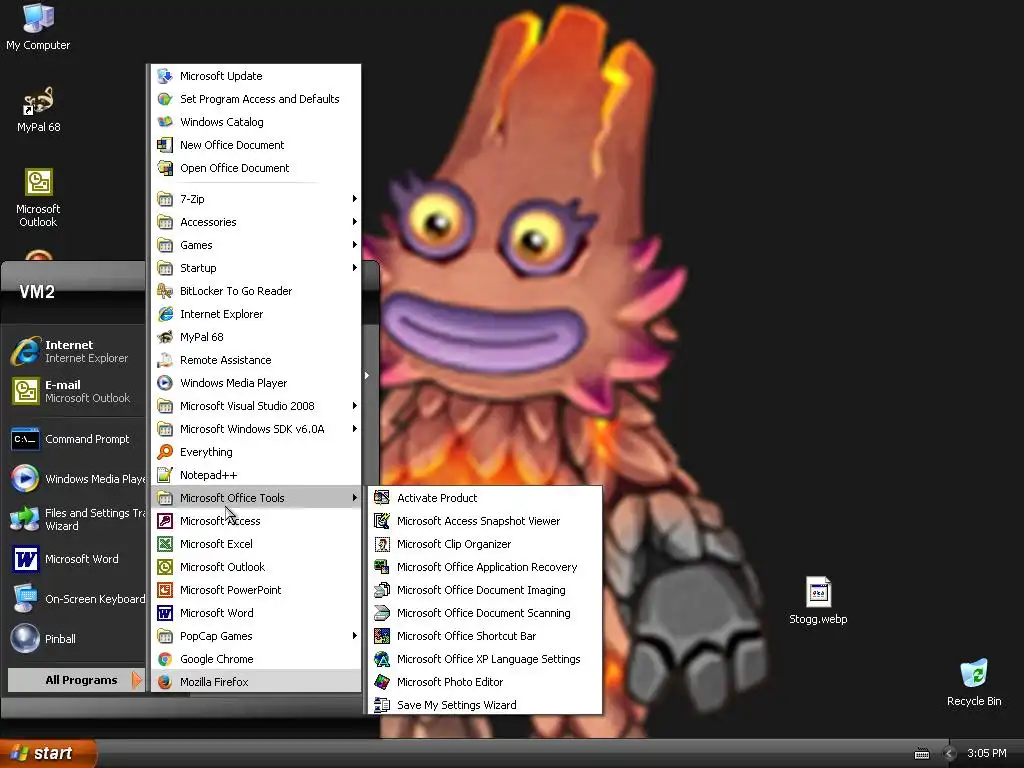Click Windows Media Player icon in programs list
This screenshot has width=1024, height=768.
165,383
